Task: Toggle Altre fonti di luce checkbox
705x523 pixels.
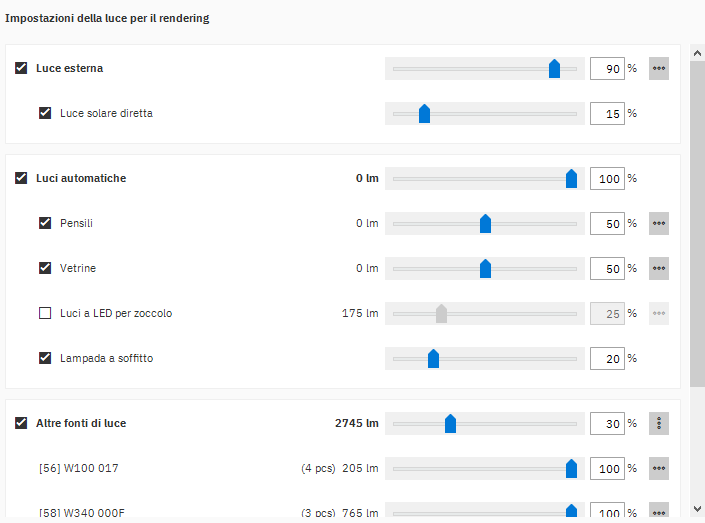Action: [21, 424]
